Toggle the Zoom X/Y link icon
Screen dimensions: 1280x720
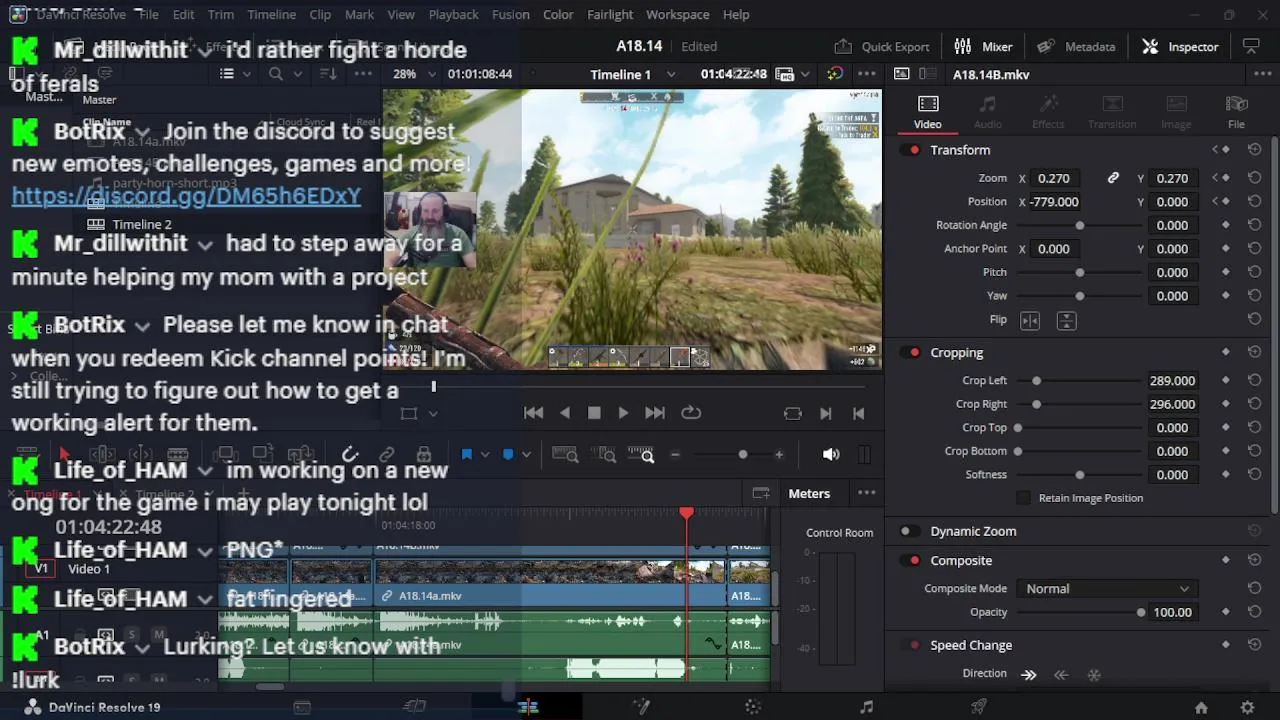1113,178
